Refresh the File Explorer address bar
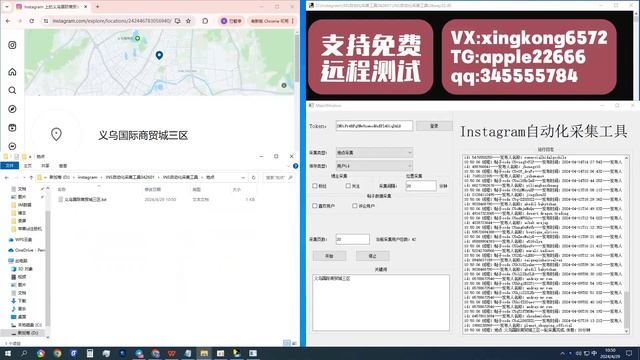640x360 pixels. point(253,178)
